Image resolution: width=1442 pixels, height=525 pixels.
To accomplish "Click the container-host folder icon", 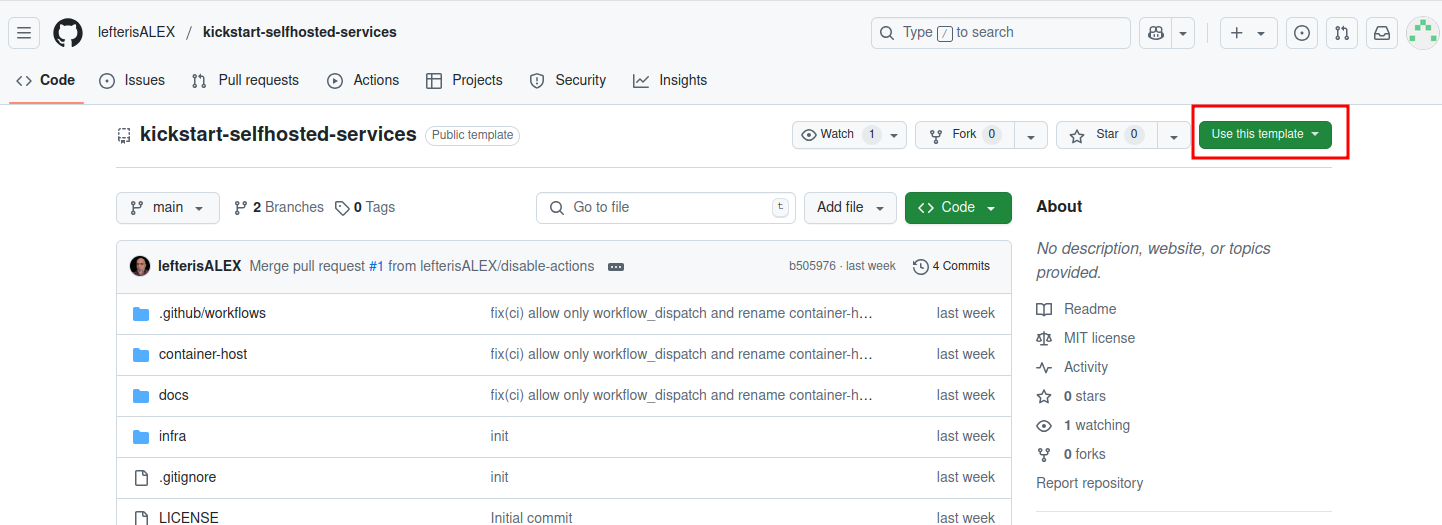I will 141,355.
